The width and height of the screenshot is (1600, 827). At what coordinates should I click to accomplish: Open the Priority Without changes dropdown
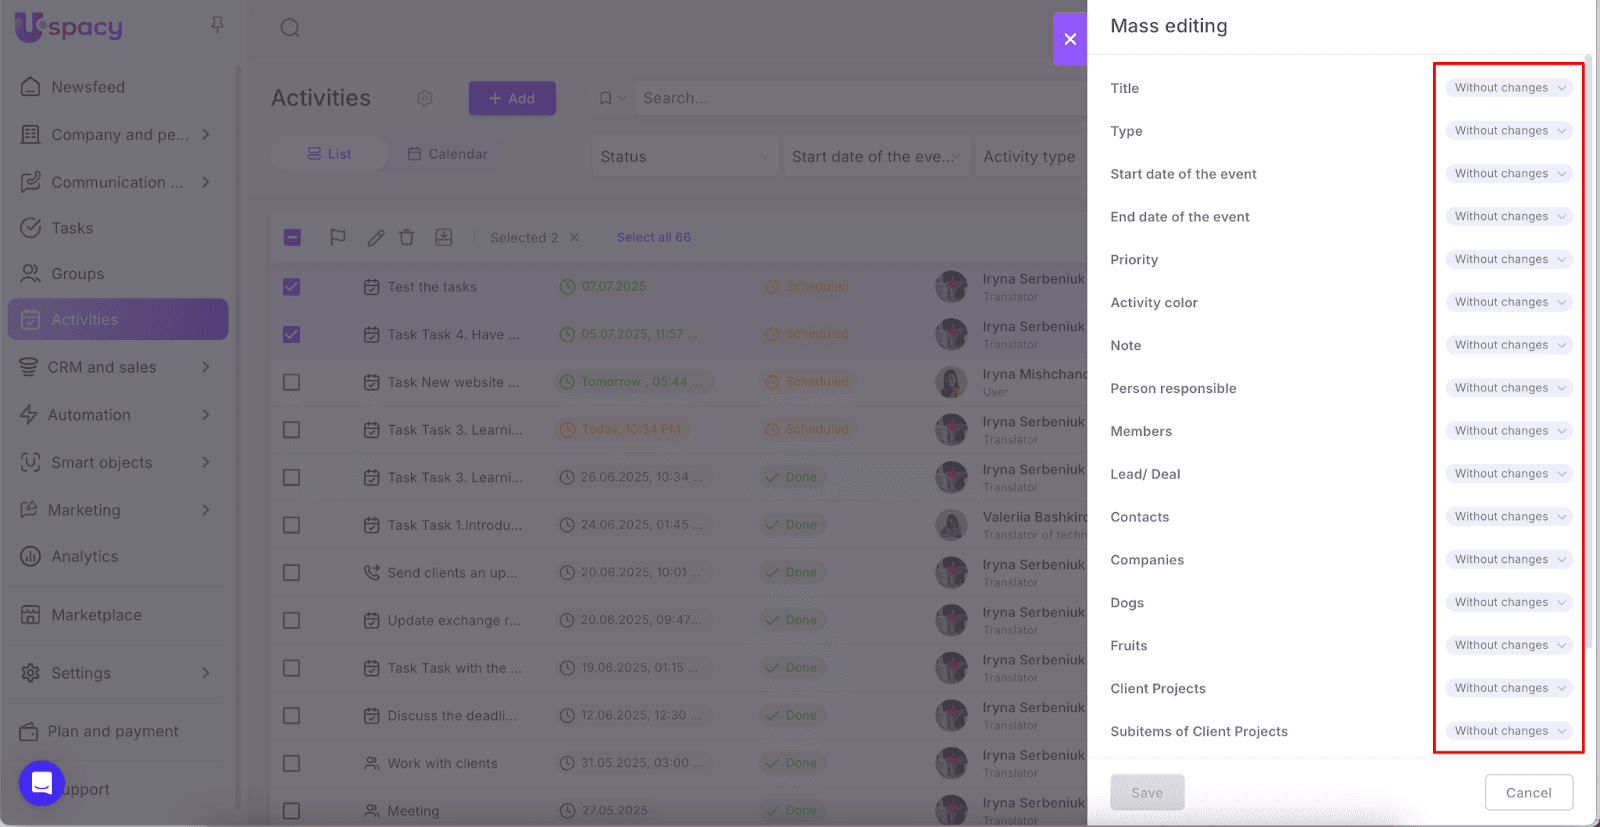tap(1508, 259)
